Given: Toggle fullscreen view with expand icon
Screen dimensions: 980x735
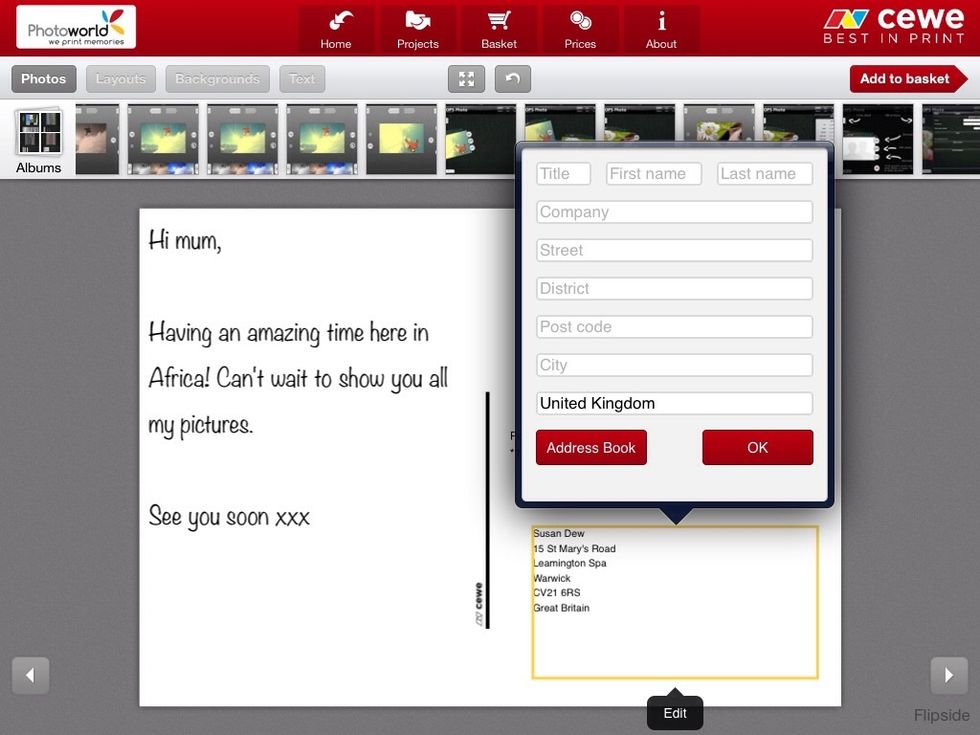Looking at the screenshot, I should [x=466, y=79].
